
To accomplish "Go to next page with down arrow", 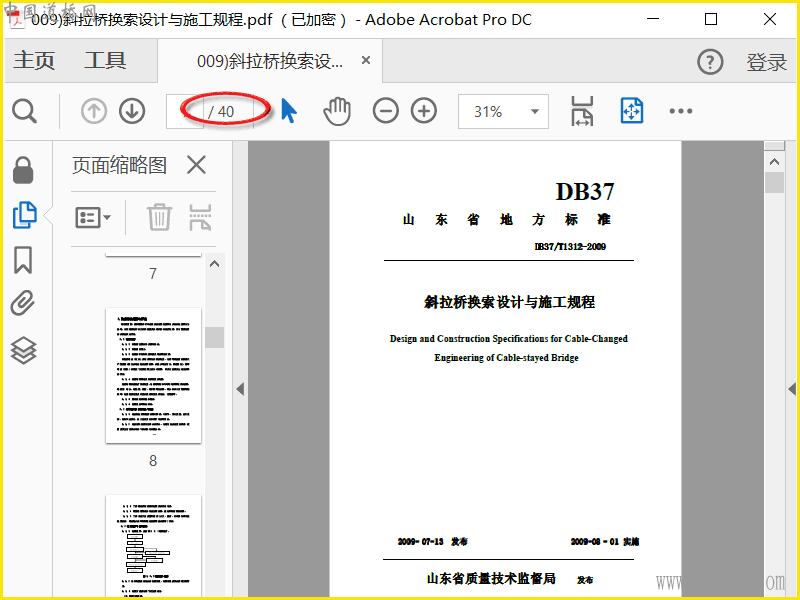I will (x=132, y=111).
